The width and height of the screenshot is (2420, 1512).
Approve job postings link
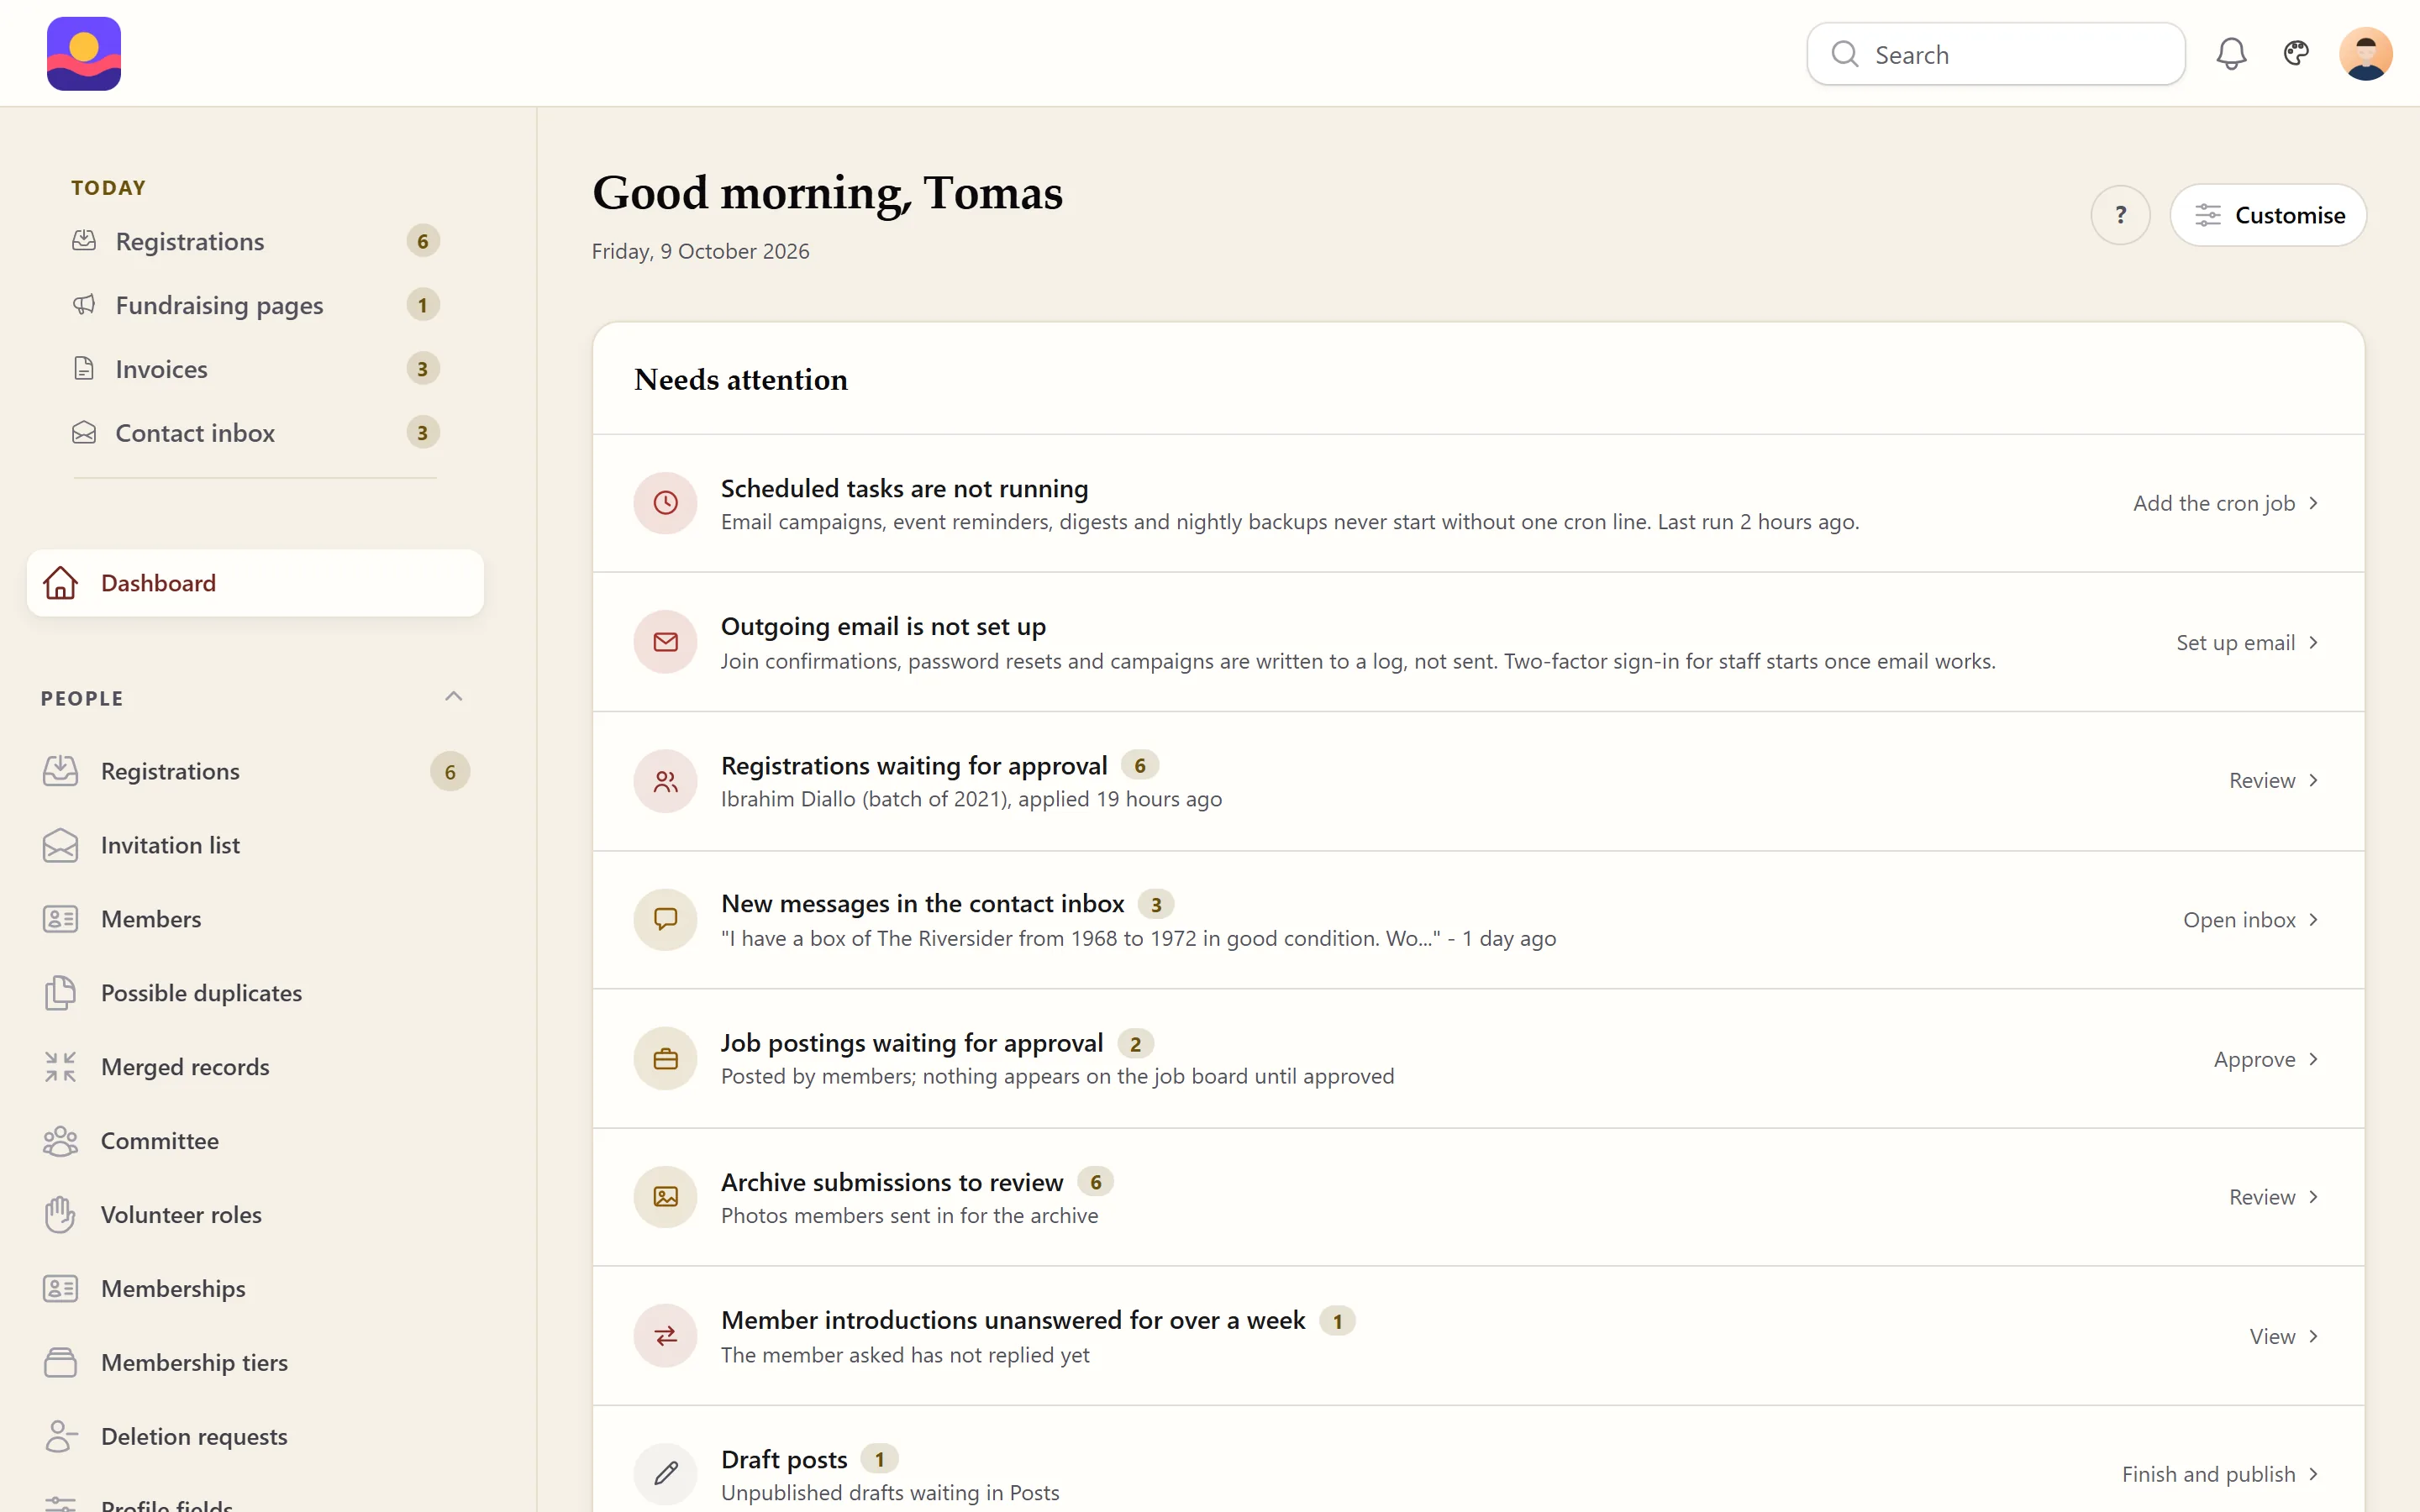pyautogui.click(x=2266, y=1059)
